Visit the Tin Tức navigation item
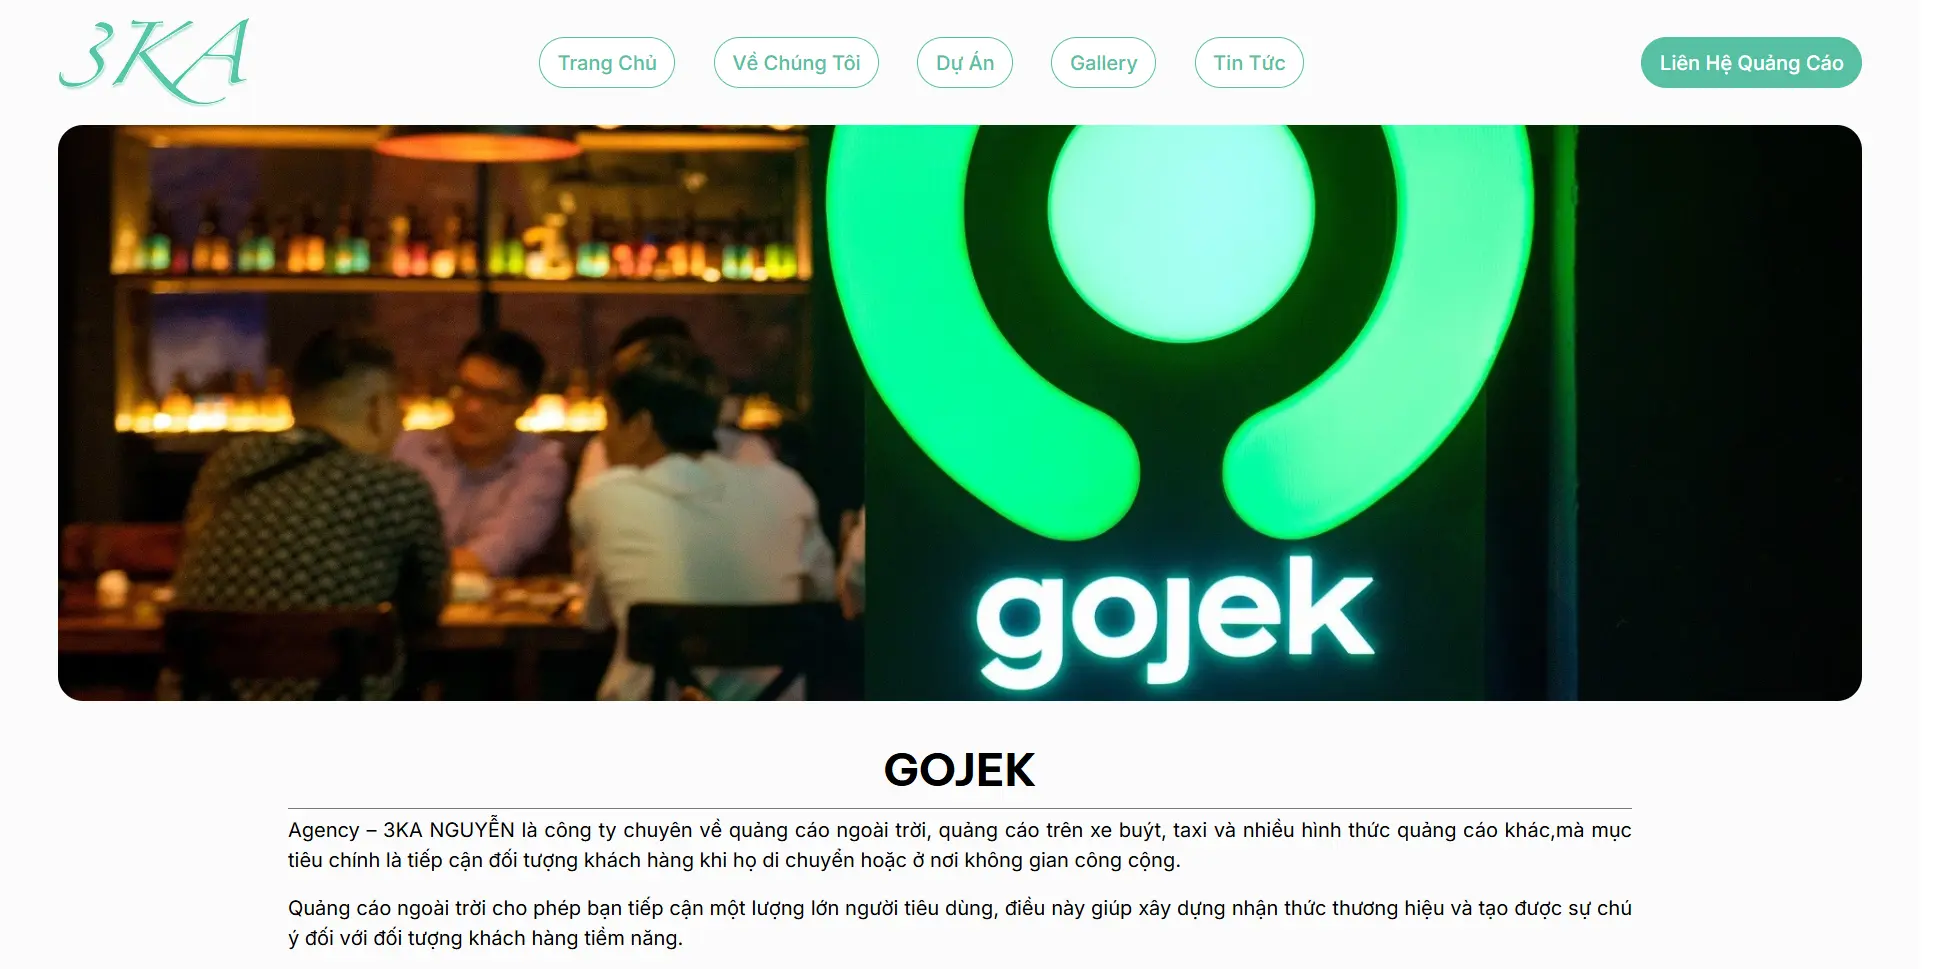The width and height of the screenshot is (1937, 969). coord(1249,63)
